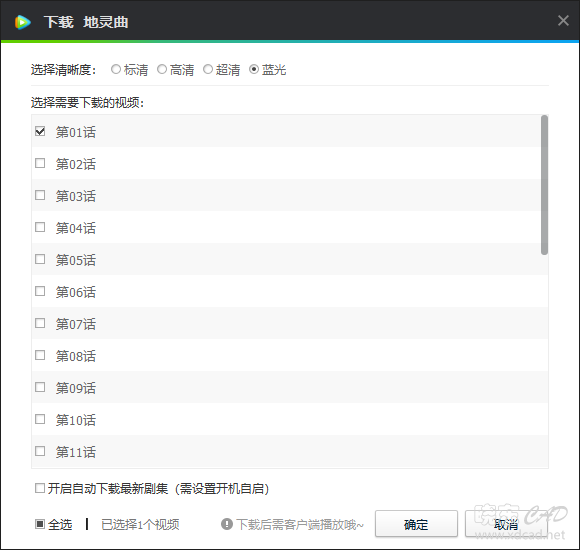Image resolution: width=580 pixels, height=550 pixels.
Task: Close the 下载 地灵曲 dialog
Action: tap(563, 21)
